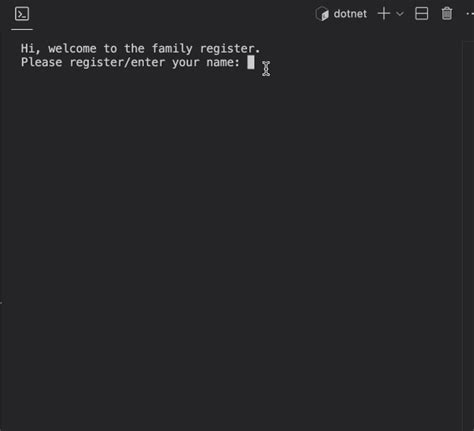
Task: Split the terminal panel
Action: pos(422,14)
